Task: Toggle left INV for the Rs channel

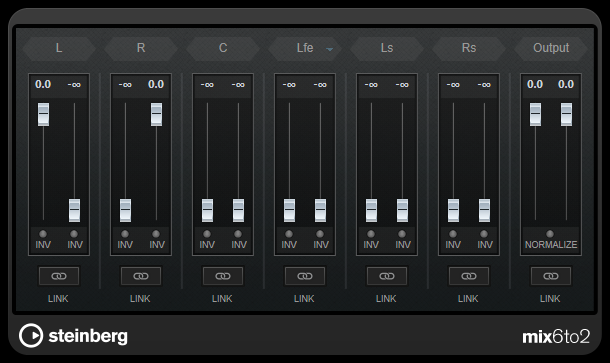Action: [453, 234]
